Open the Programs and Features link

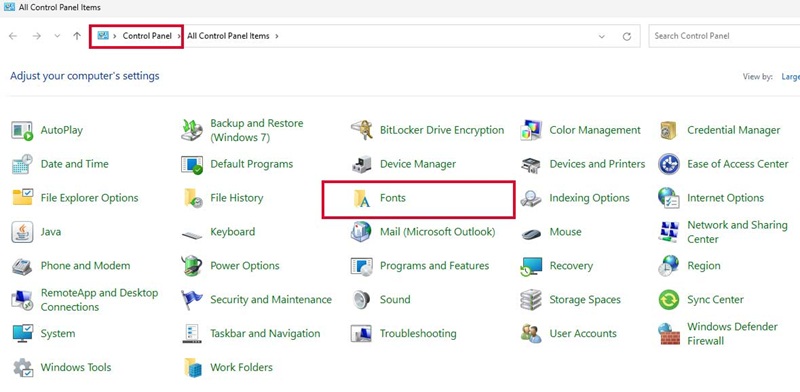pyautogui.click(x=434, y=266)
